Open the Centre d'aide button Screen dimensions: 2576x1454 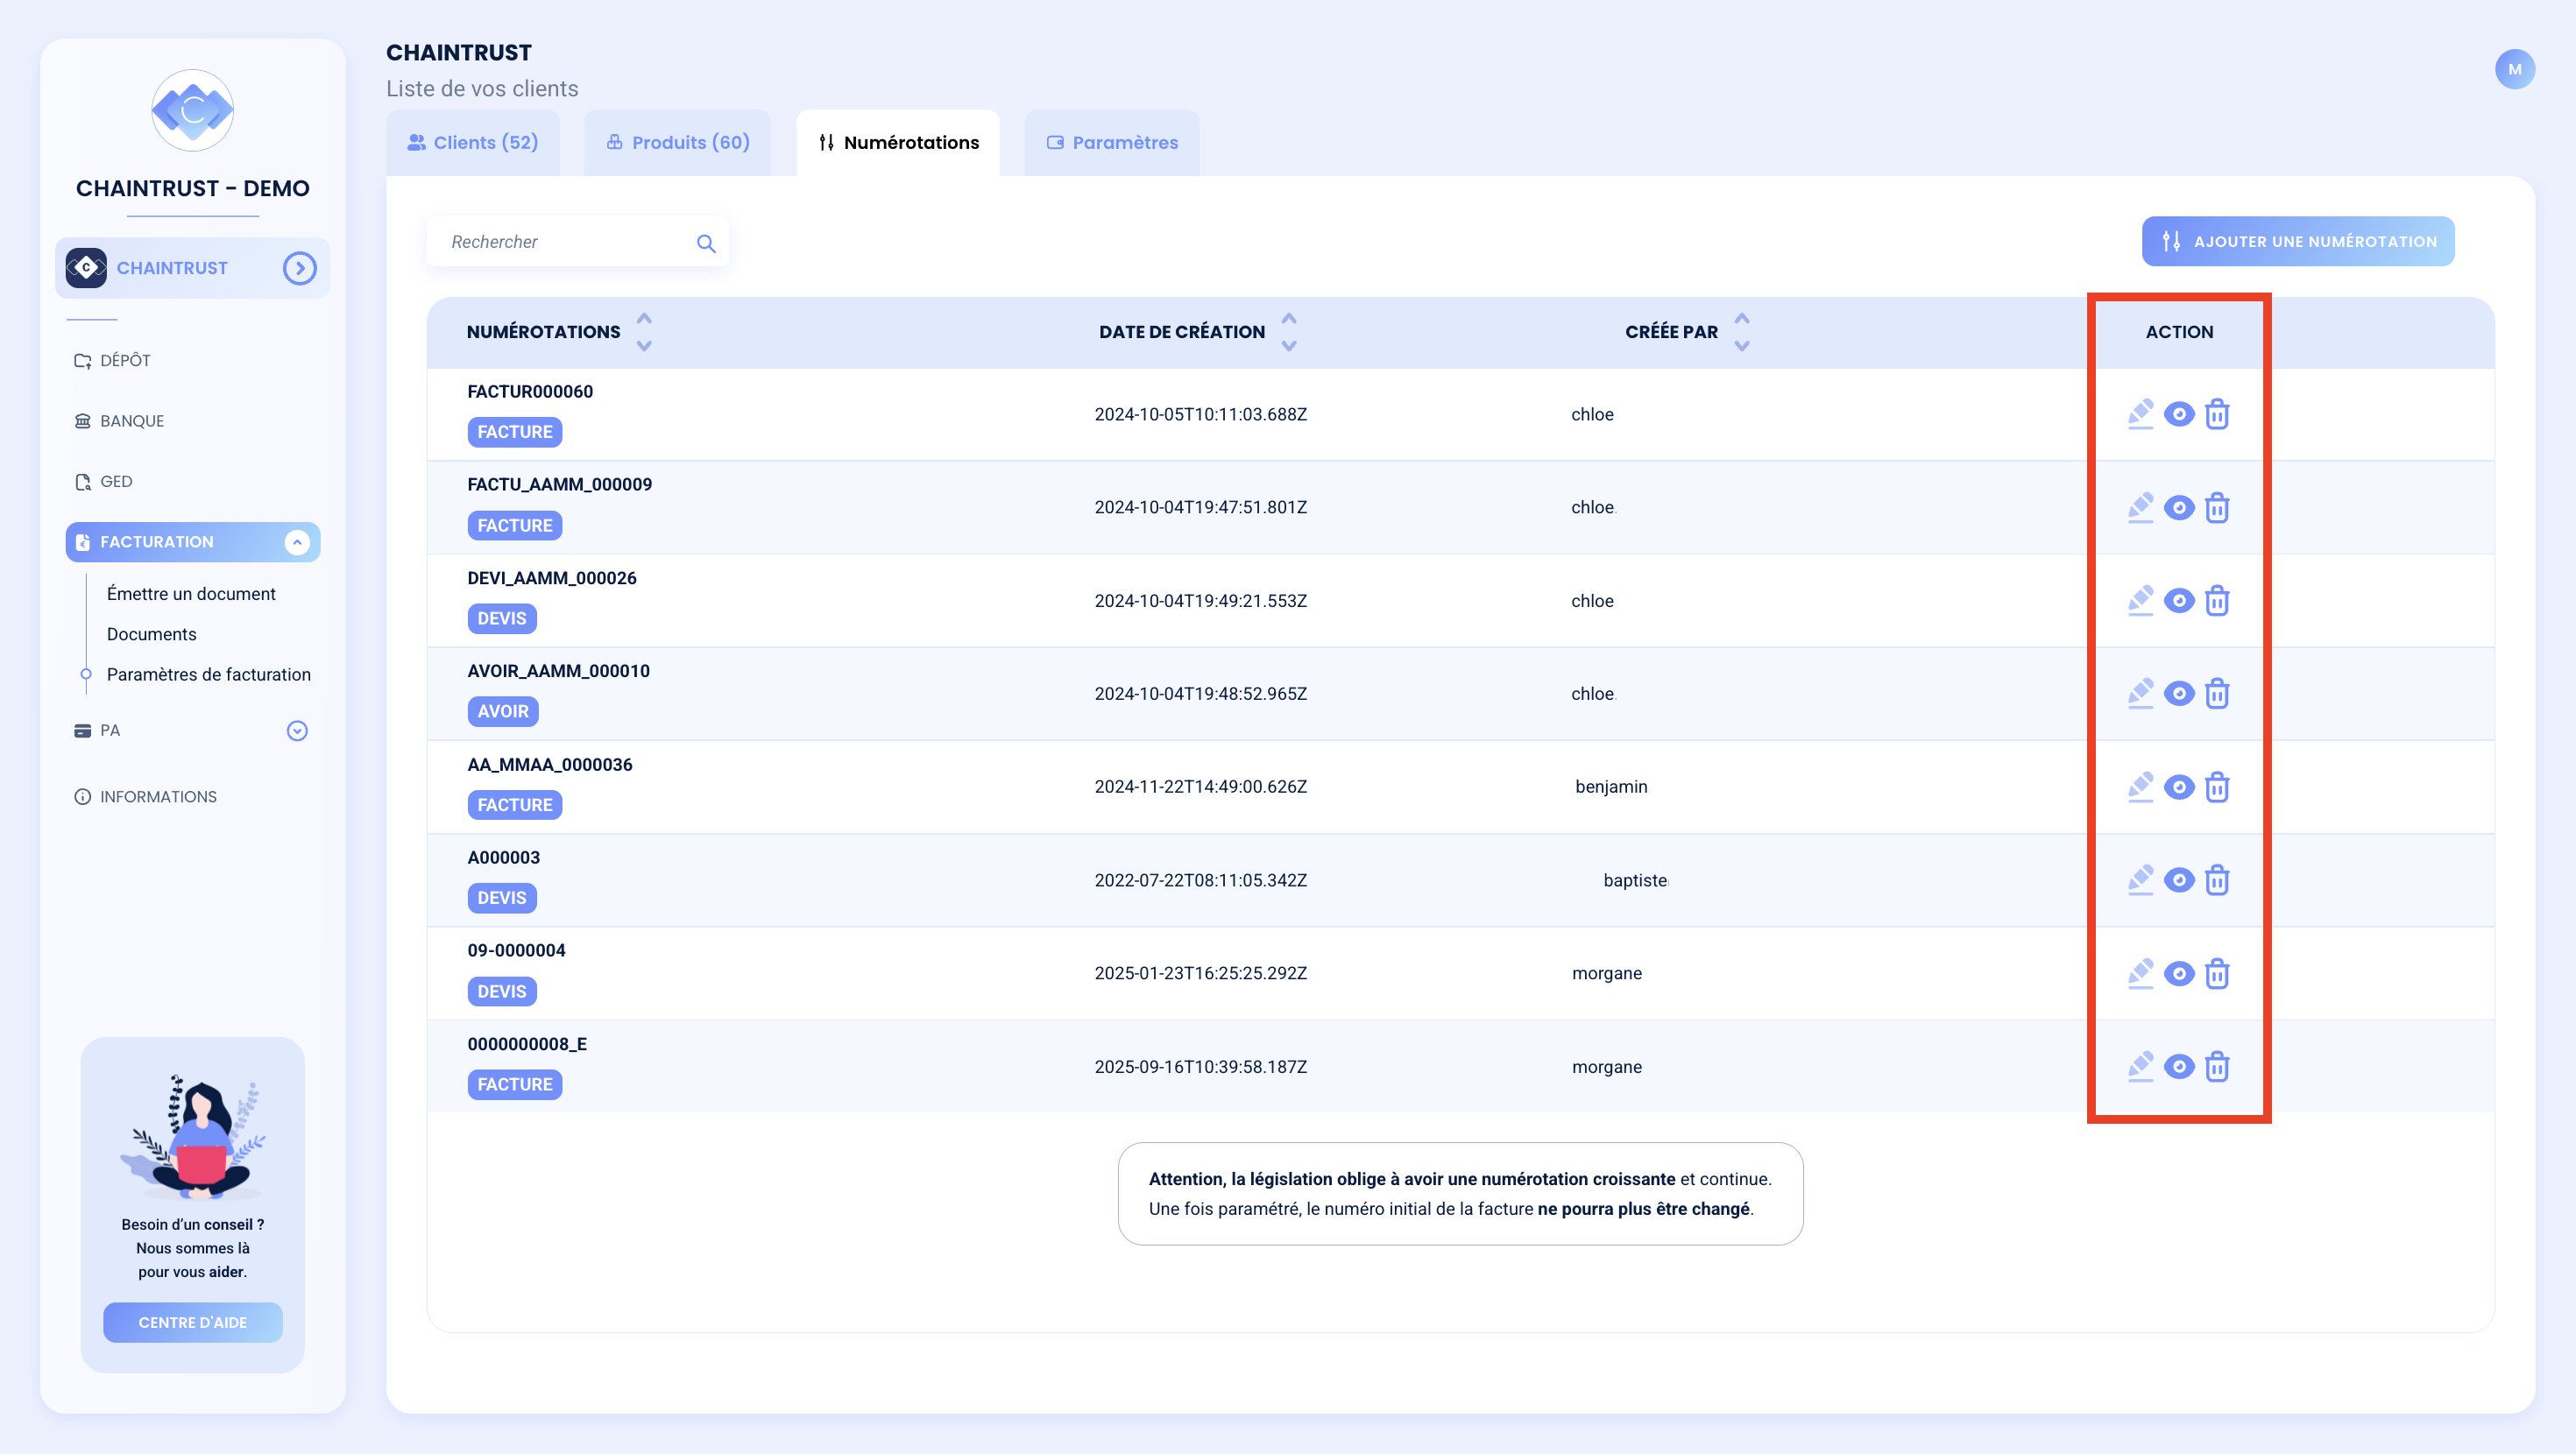pyautogui.click(x=192, y=1322)
